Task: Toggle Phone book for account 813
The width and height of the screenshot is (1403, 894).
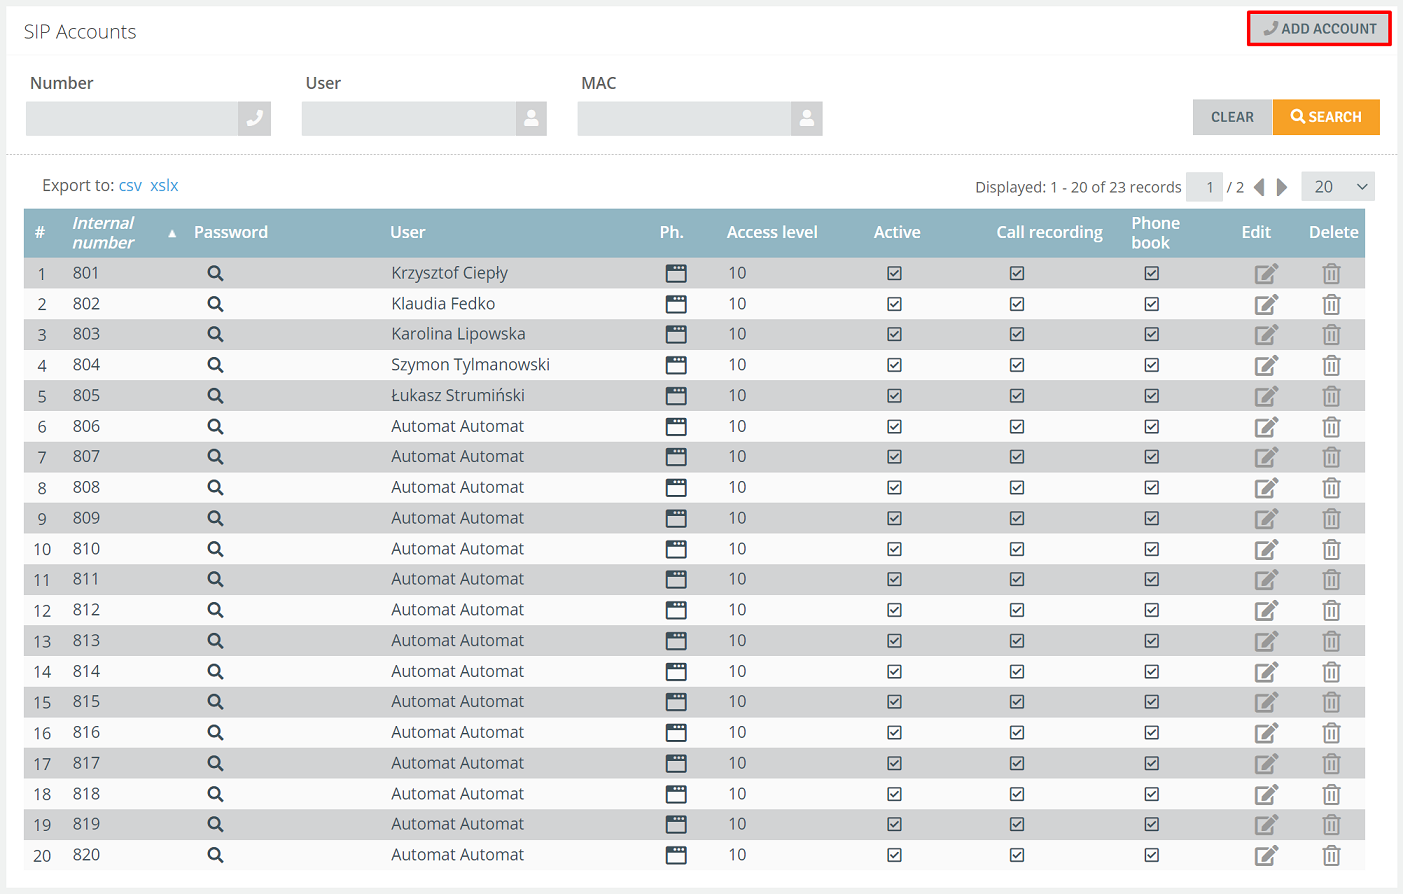Action: pyautogui.click(x=1152, y=641)
